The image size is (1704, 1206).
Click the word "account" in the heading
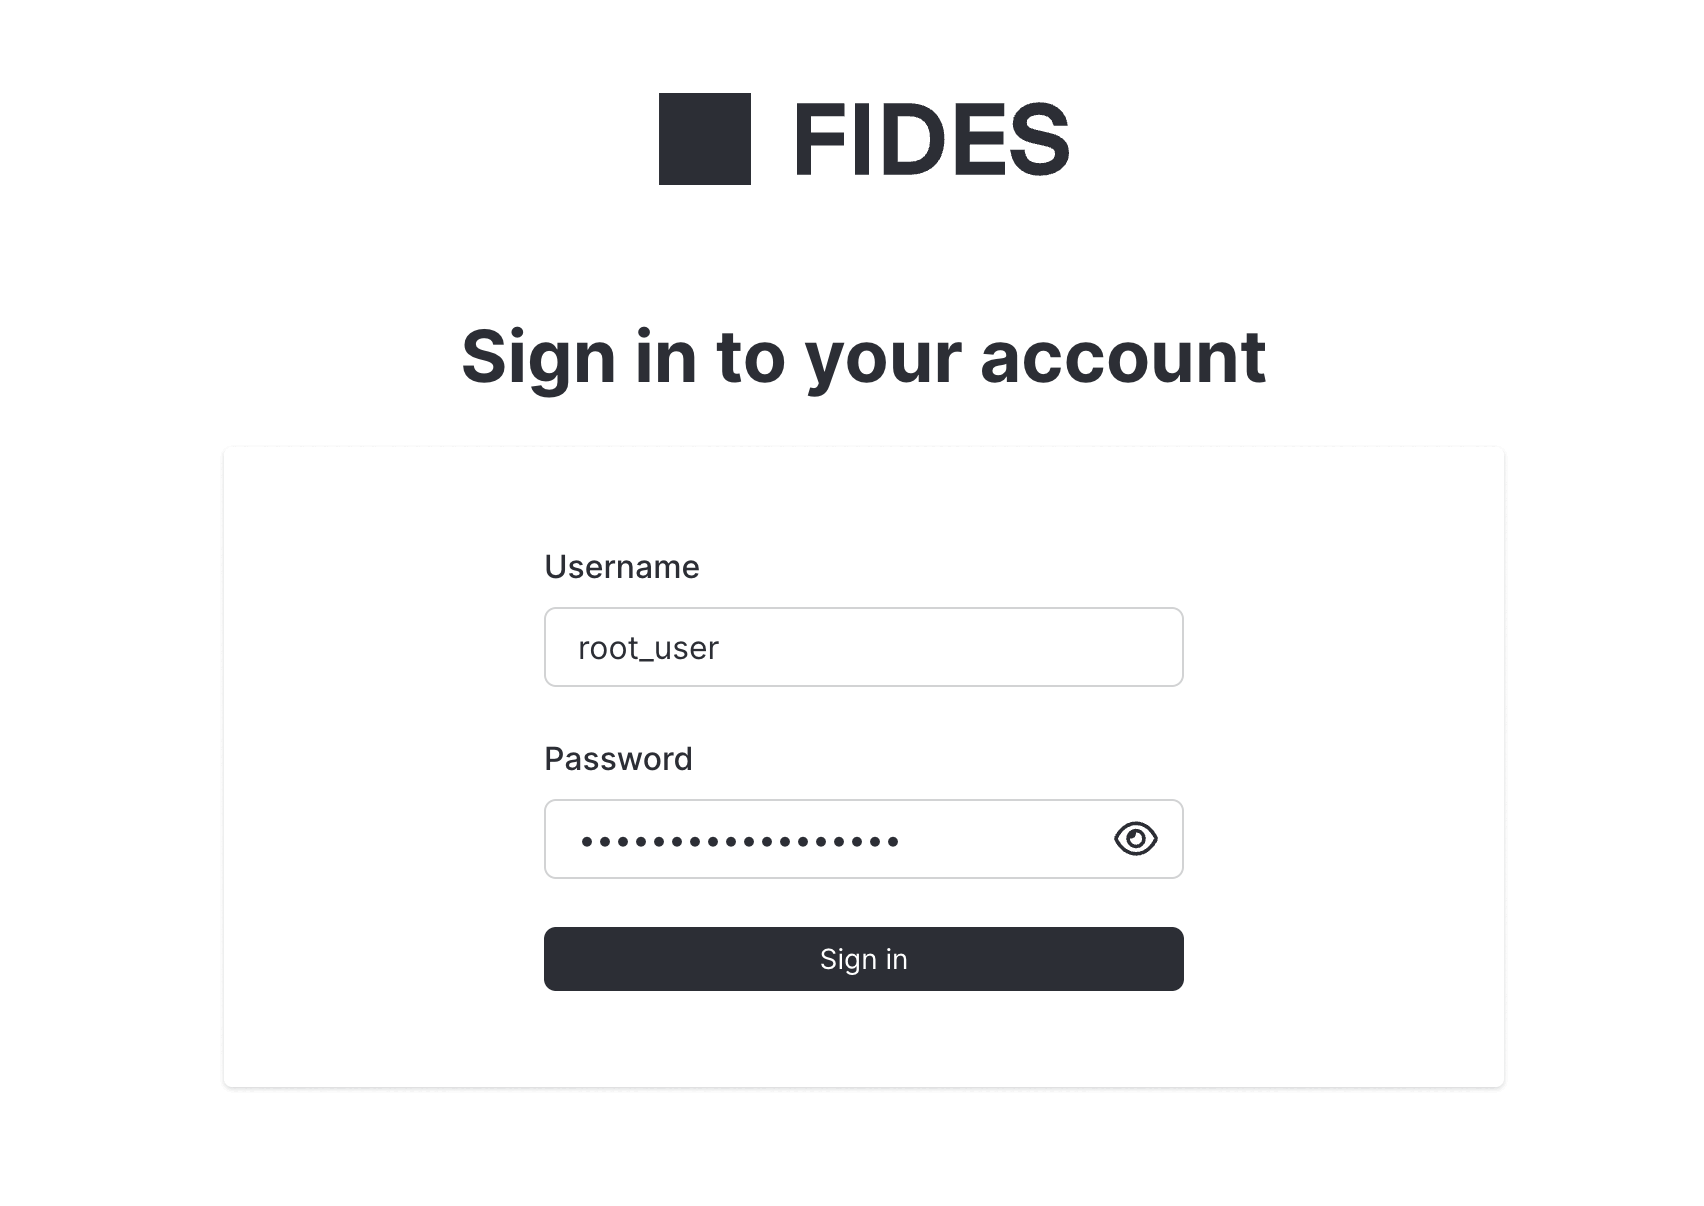[1122, 356]
